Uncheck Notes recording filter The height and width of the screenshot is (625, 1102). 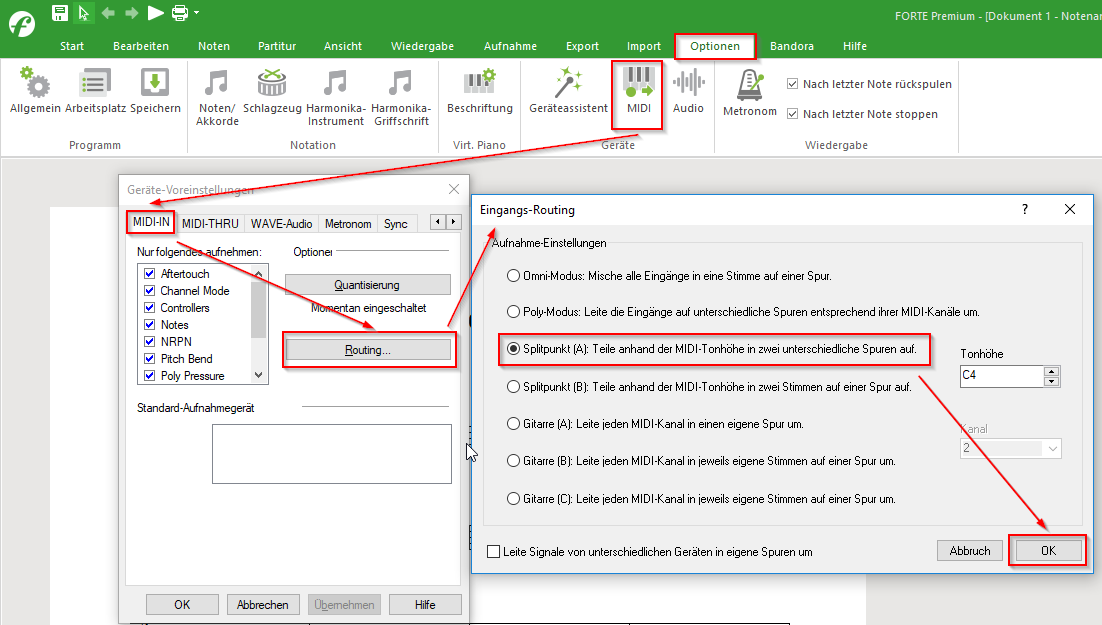(149, 324)
